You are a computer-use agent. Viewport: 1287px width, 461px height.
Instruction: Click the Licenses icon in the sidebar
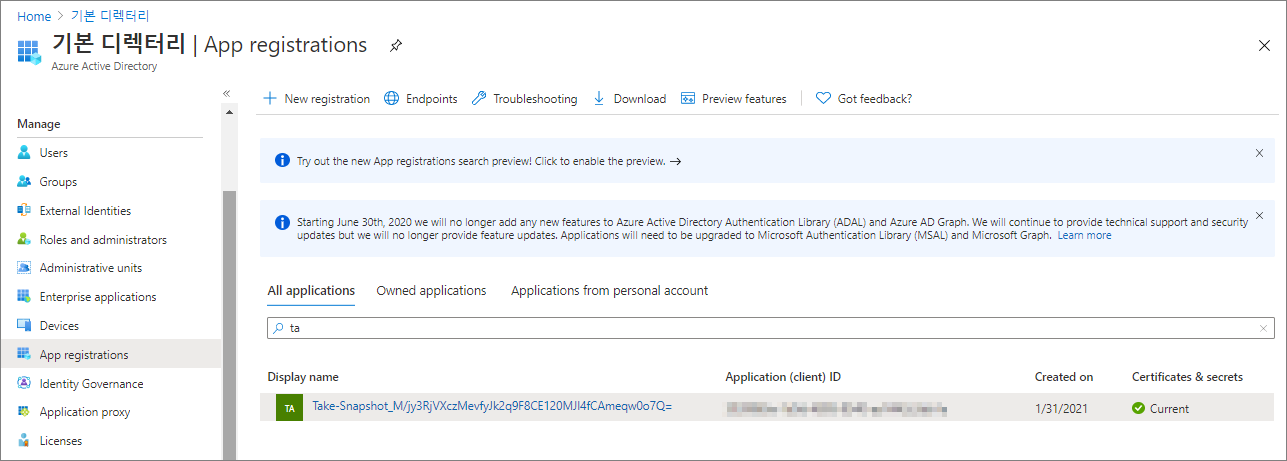pos(25,441)
